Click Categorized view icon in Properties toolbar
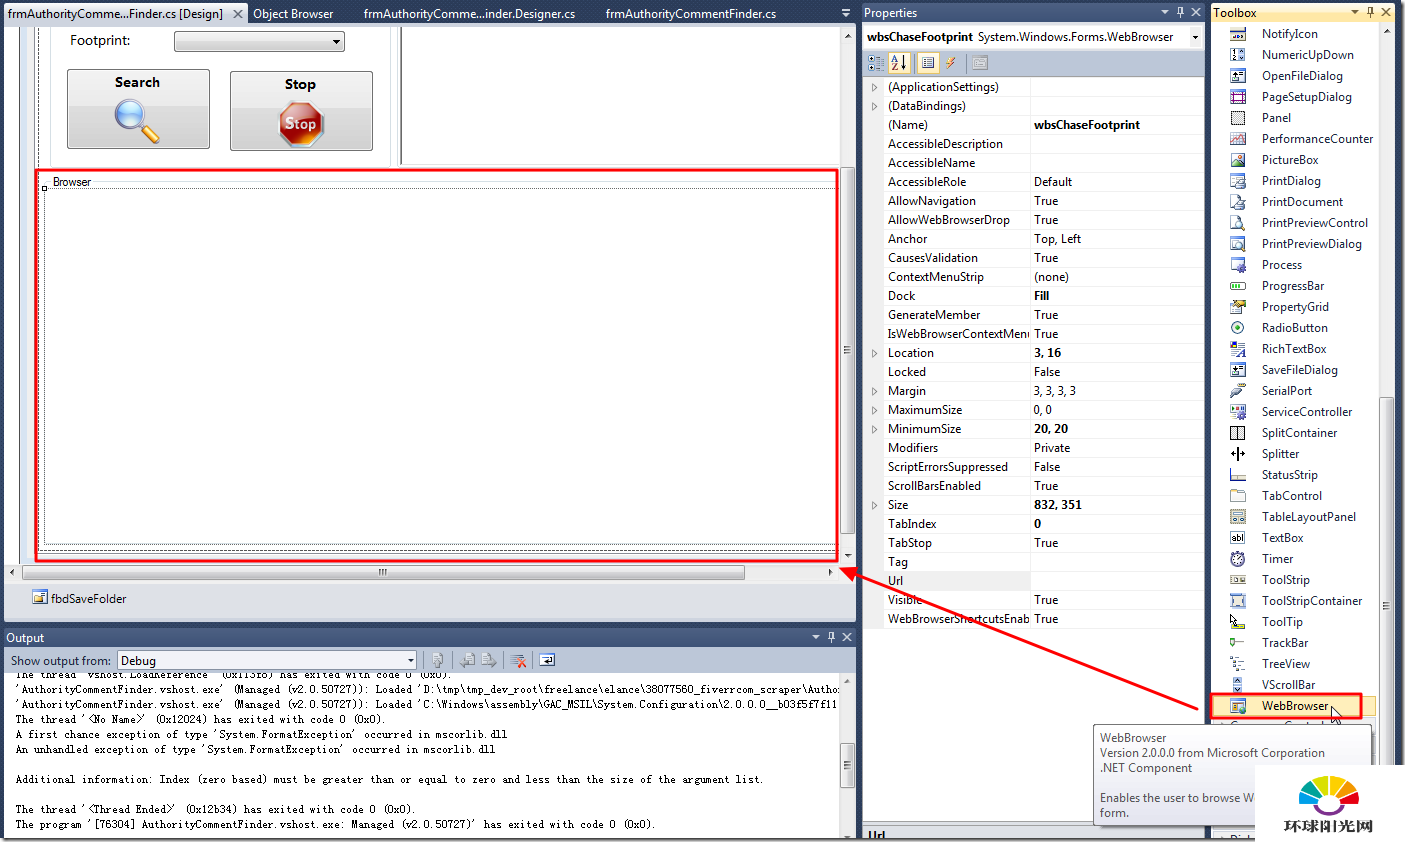Screen dimensions: 1405x842 tap(876, 63)
